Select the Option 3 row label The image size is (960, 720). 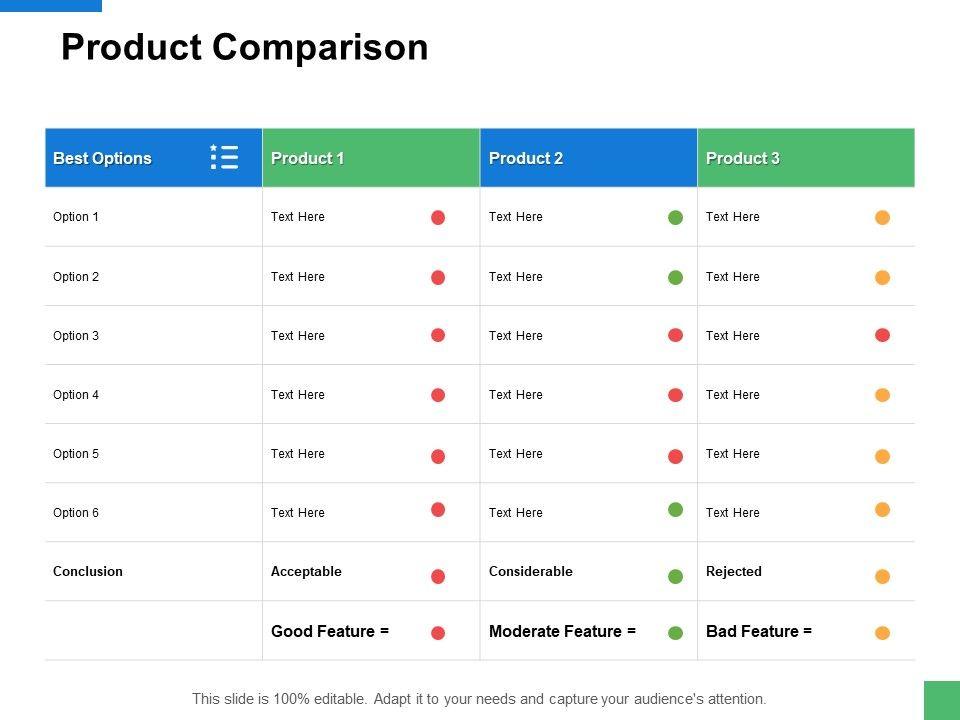pyautogui.click(x=76, y=336)
